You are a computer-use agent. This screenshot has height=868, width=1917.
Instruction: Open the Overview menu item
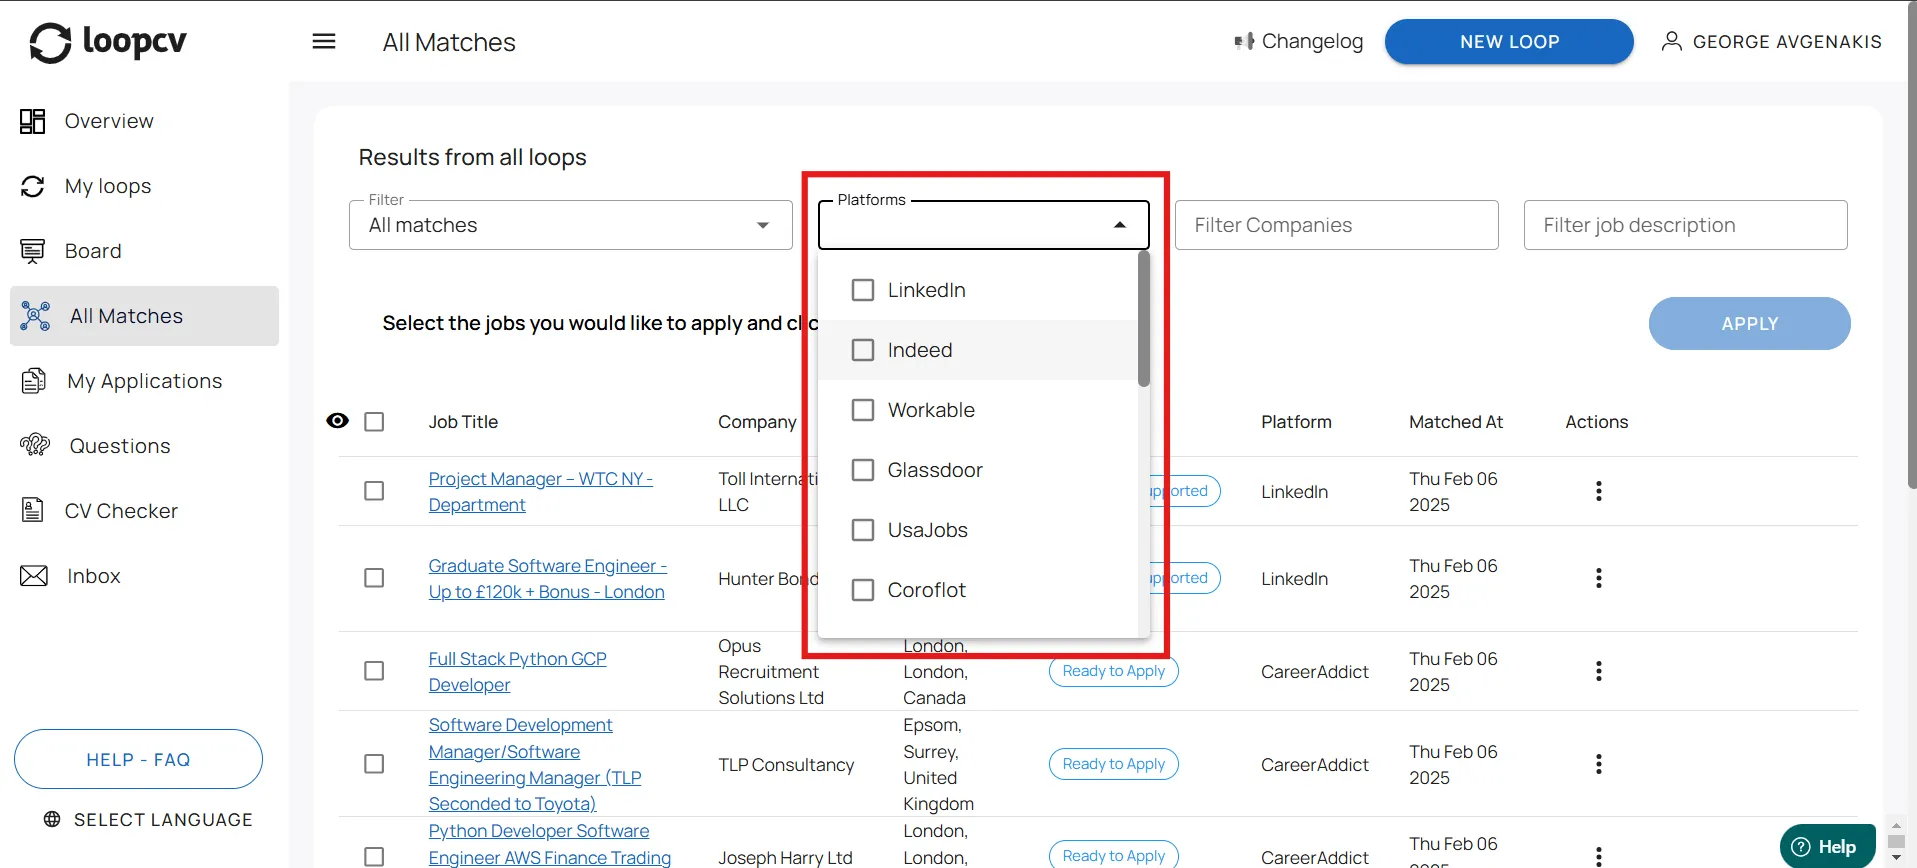pos(145,121)
